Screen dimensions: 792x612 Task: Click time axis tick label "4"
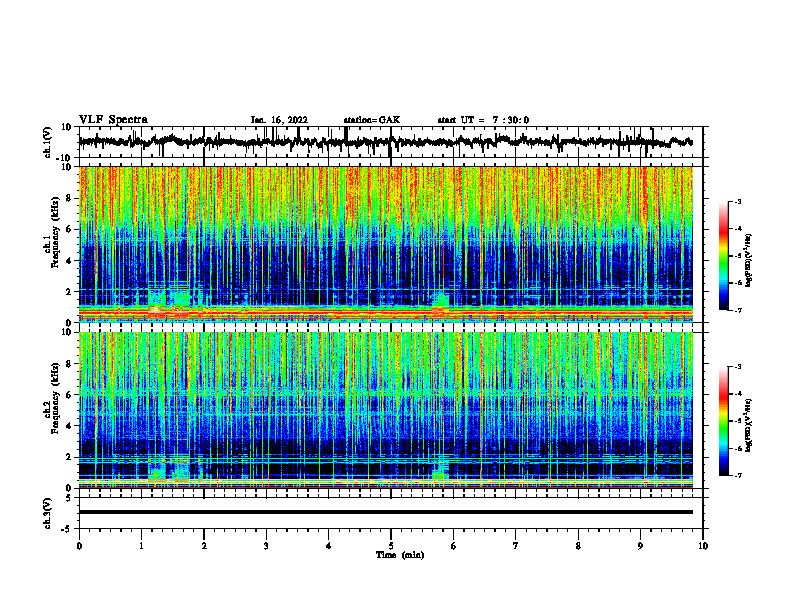tap(328, 546)
